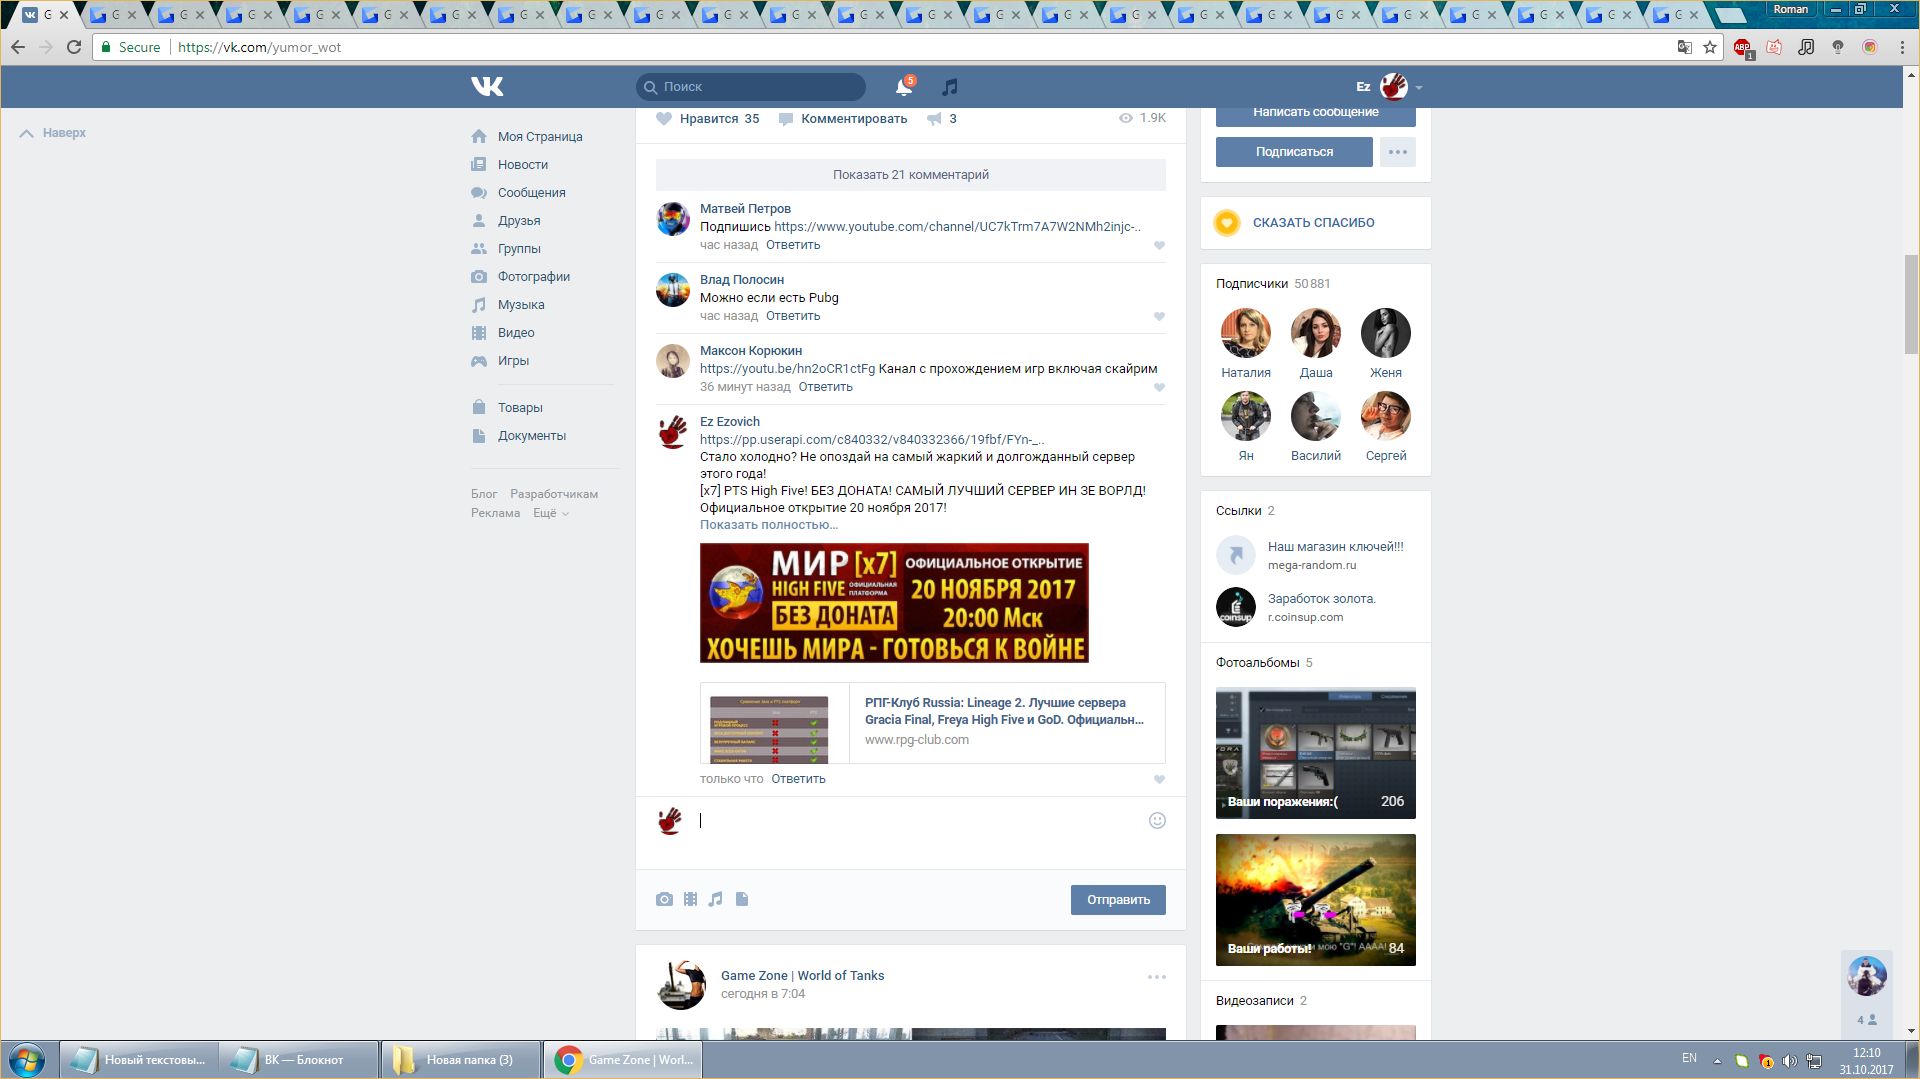Image resolution: width=1920 pixels, height=1079 pixels.
Task: Like Максон Корюкин's comment heart
Action: [1159, 388]
